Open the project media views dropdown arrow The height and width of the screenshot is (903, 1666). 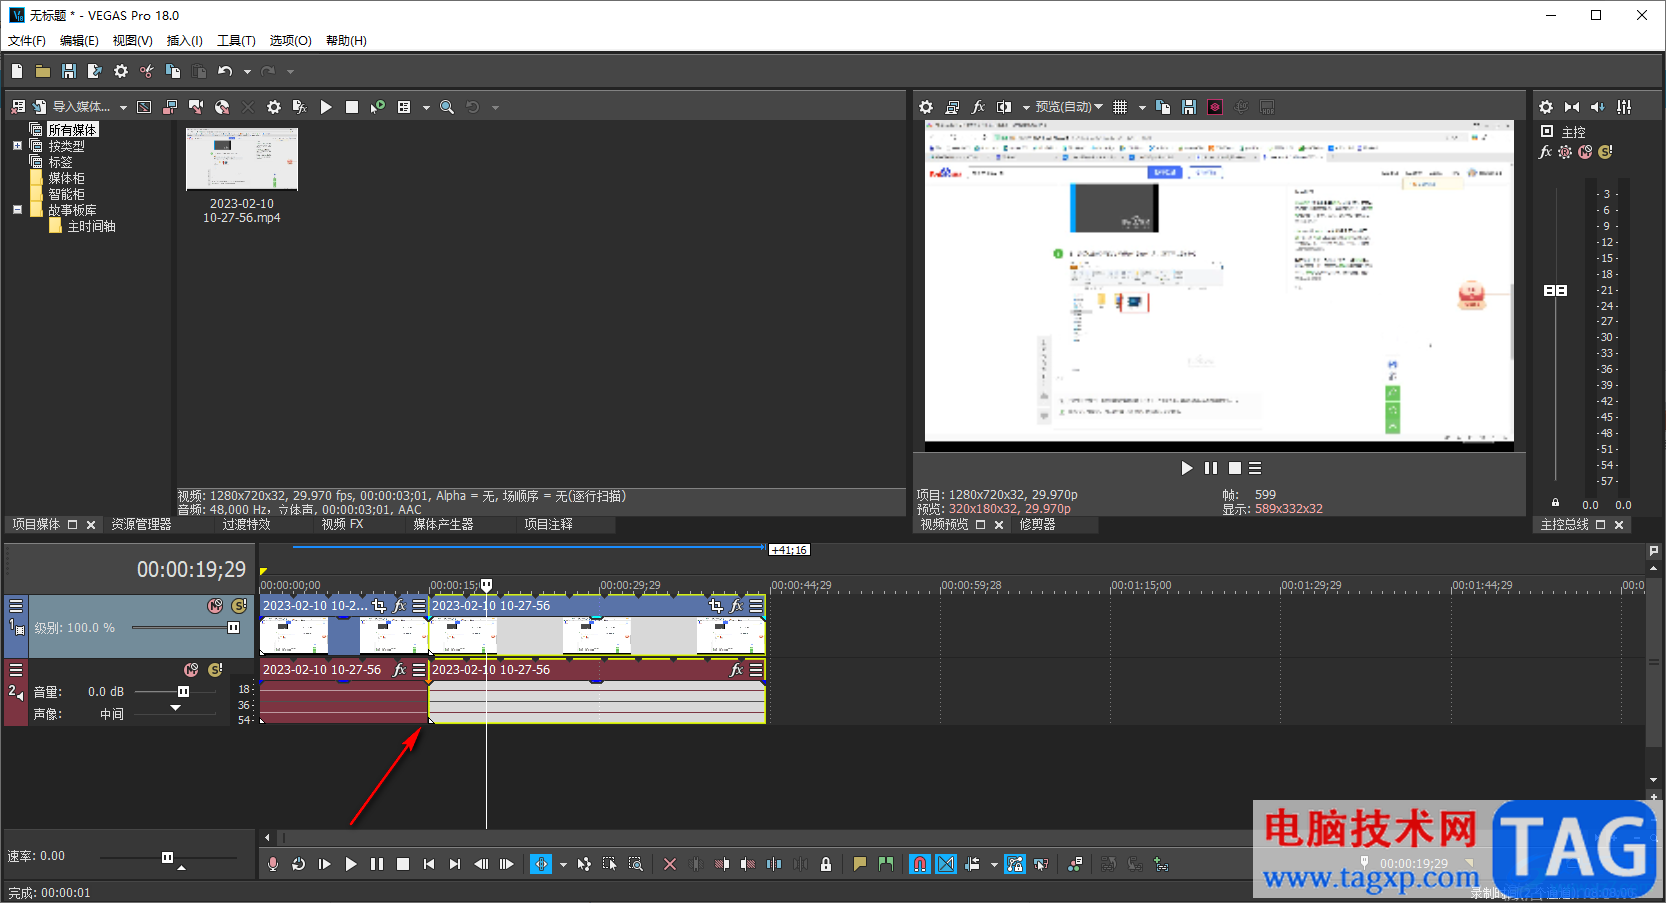426,108
